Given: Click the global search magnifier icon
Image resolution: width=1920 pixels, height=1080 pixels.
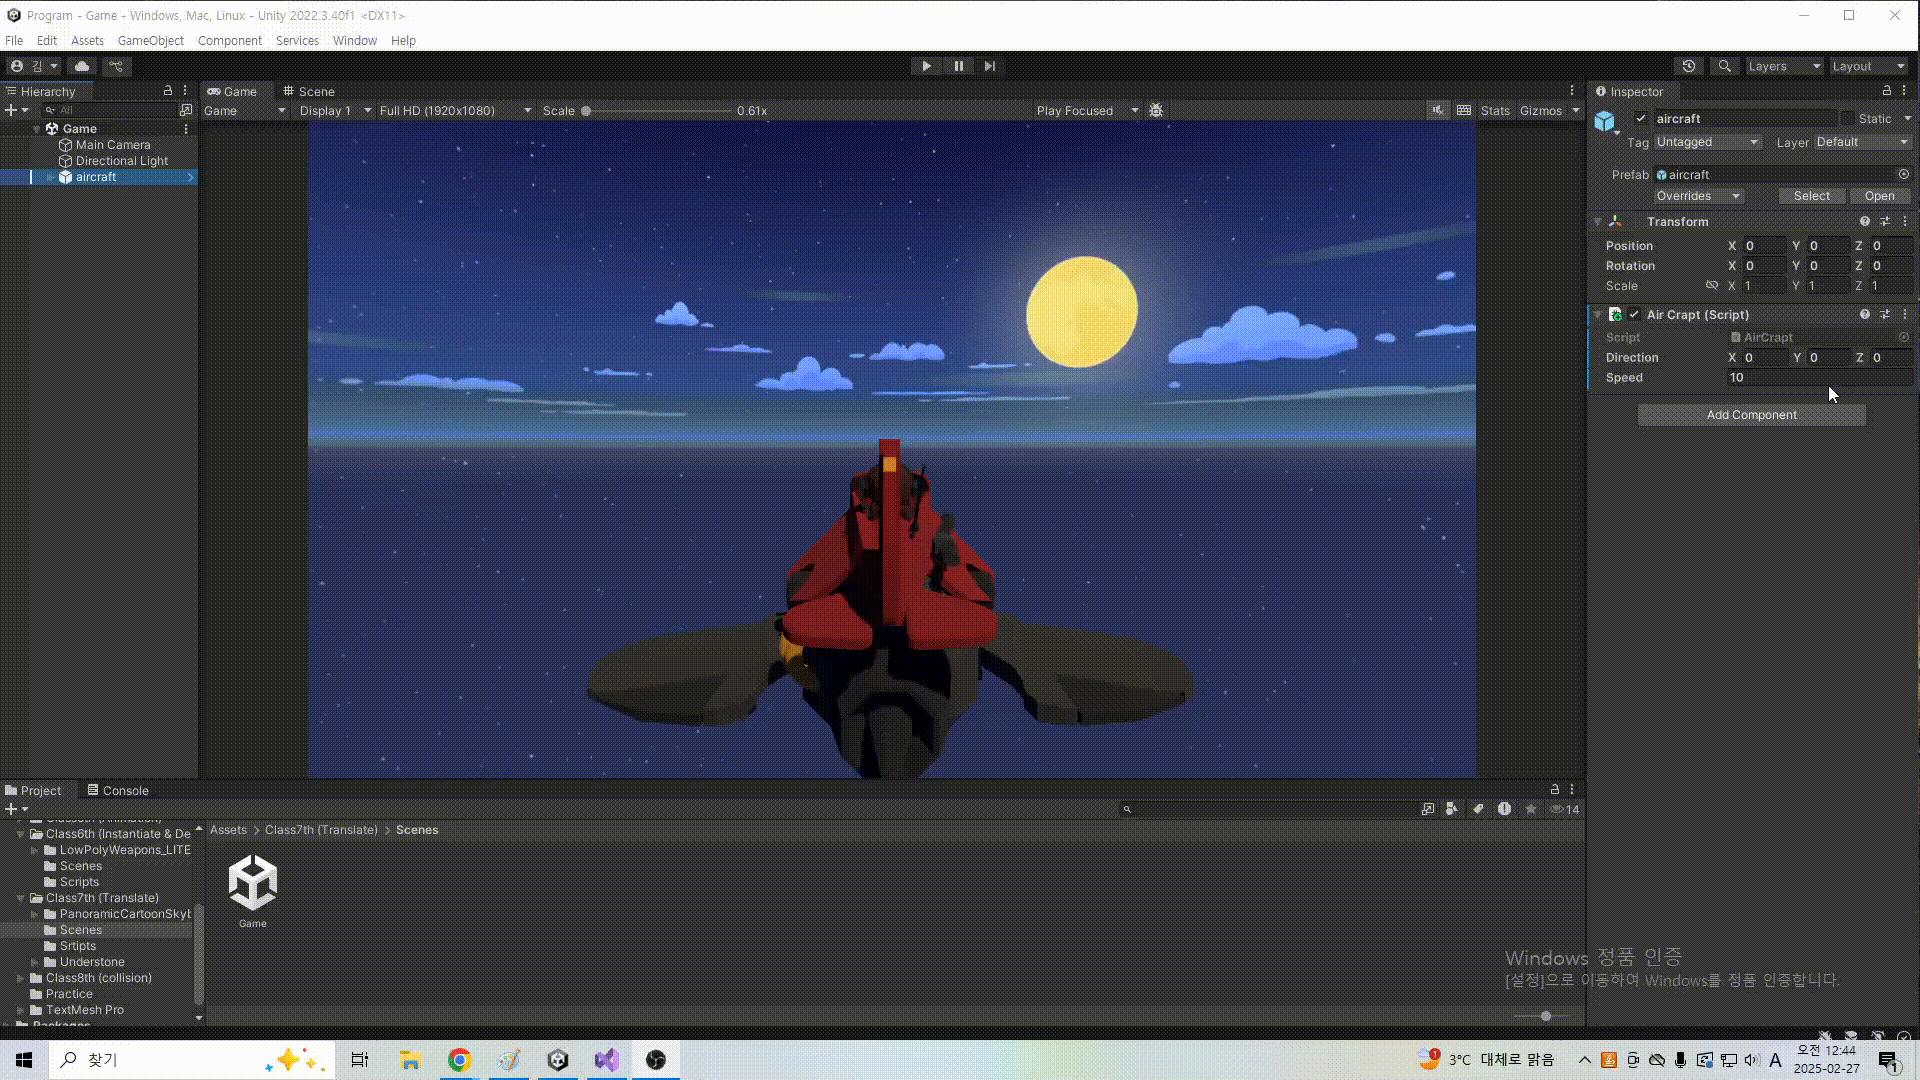Looking at the screenshot, I should click(x=1724, y=66).
